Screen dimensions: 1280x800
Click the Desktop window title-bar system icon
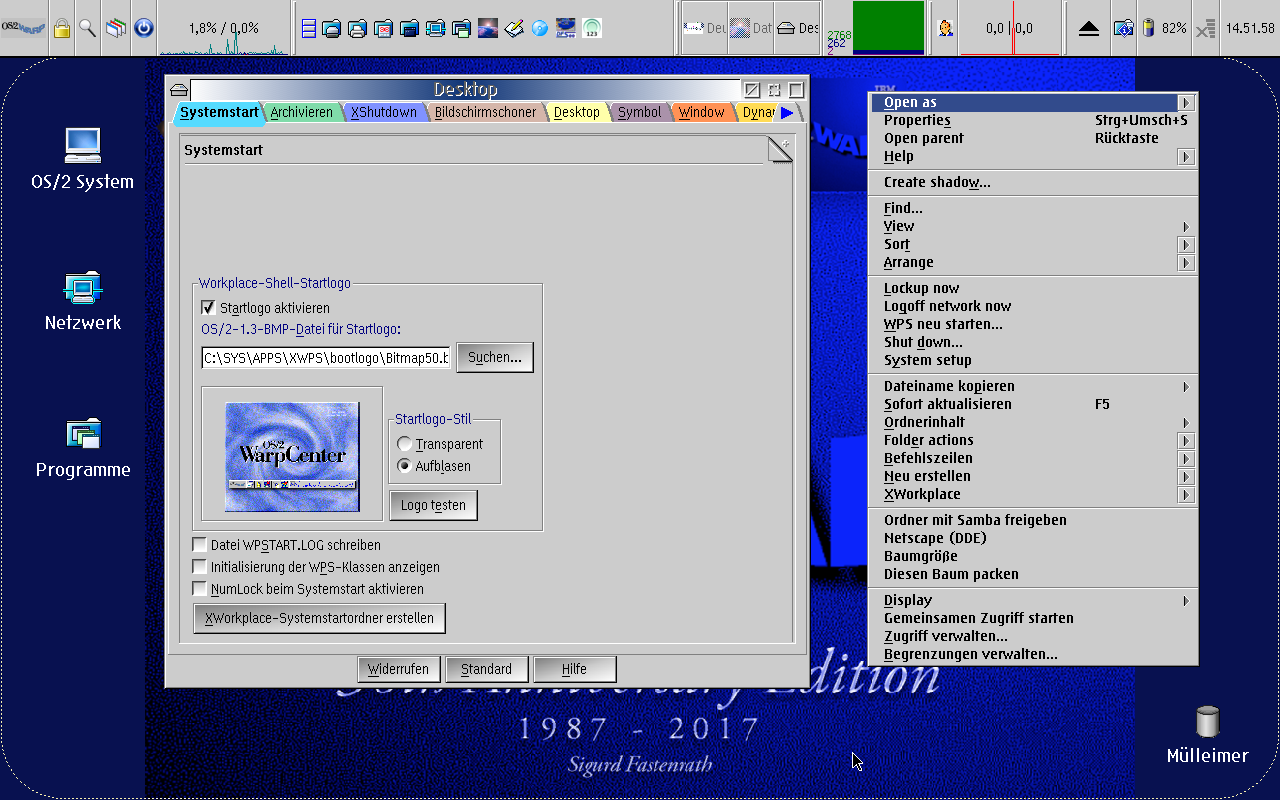[179, 90]
